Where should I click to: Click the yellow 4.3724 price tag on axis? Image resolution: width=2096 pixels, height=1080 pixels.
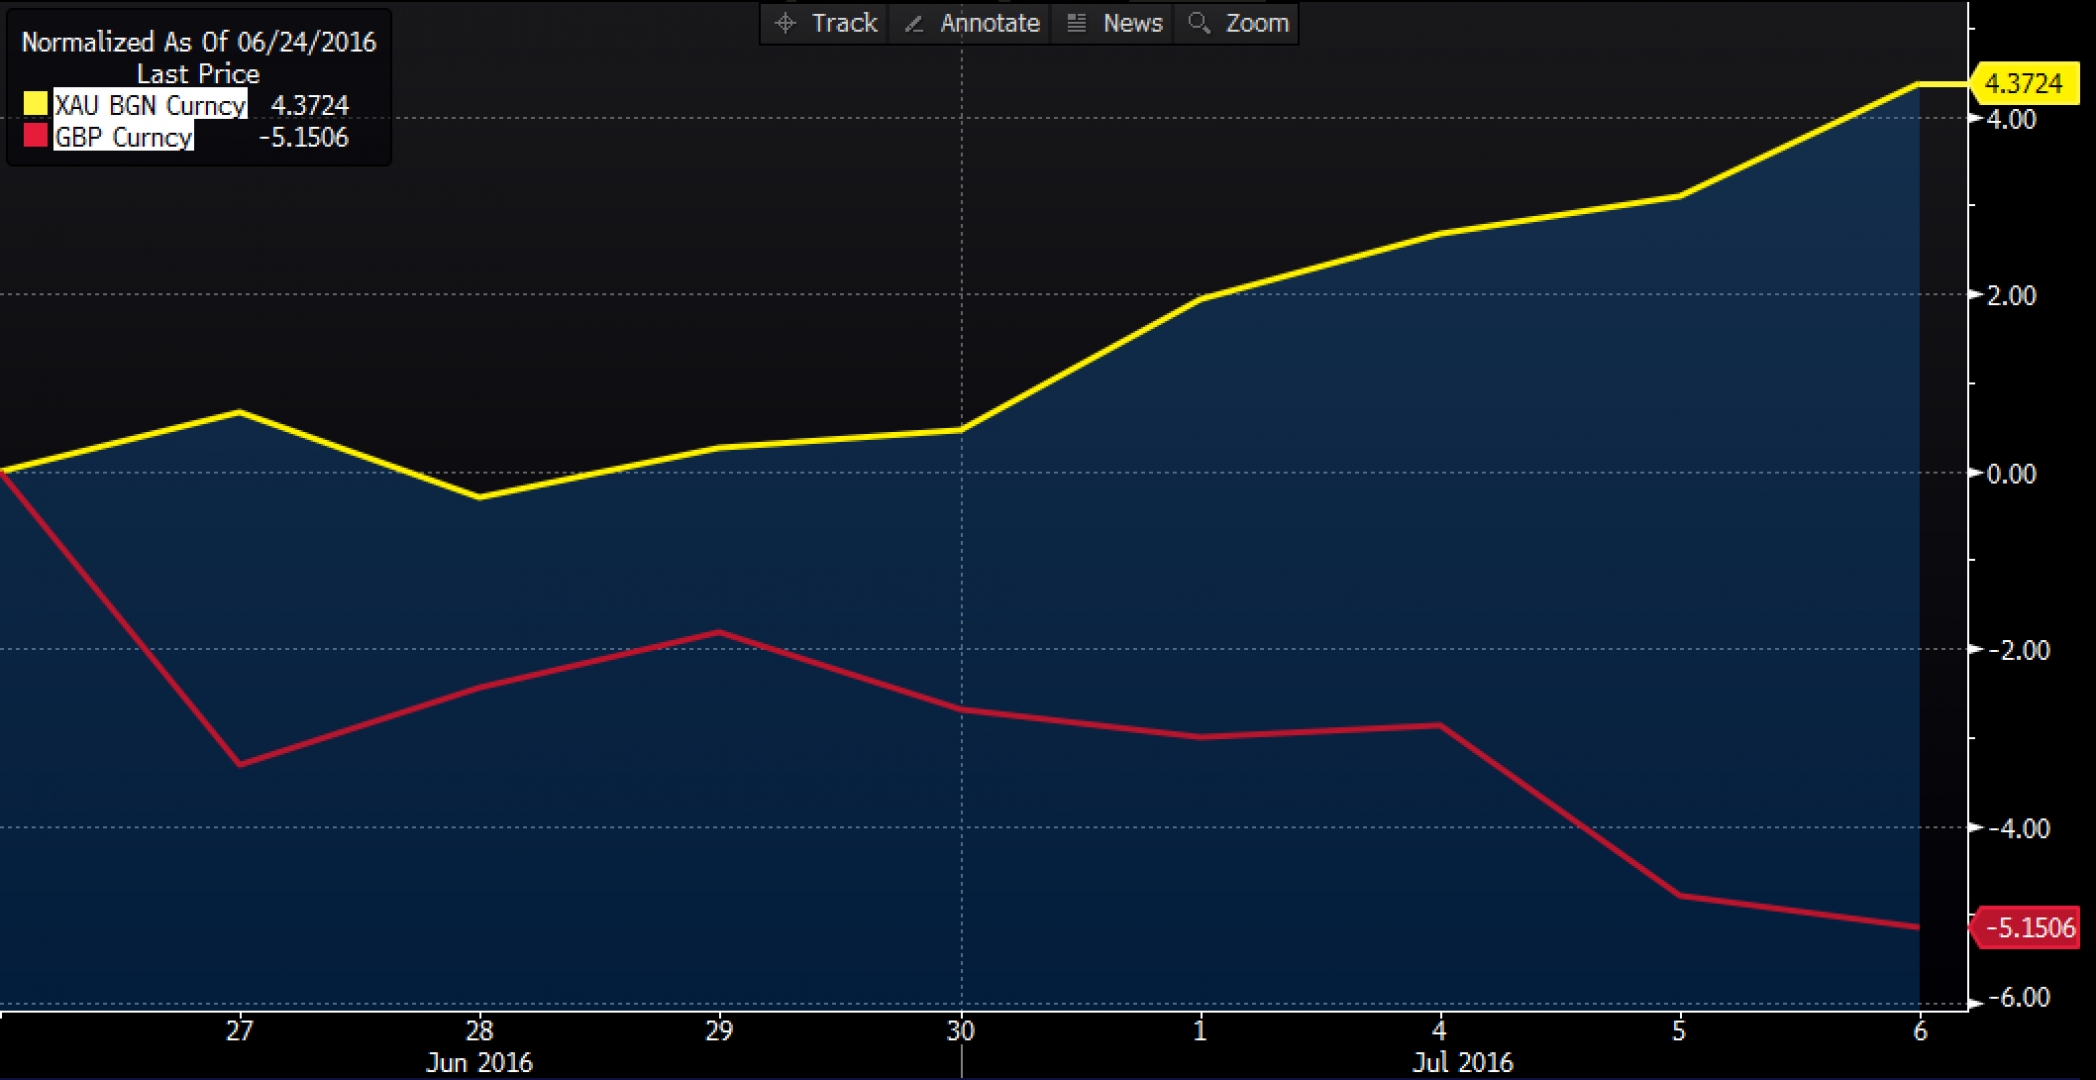2024,83
